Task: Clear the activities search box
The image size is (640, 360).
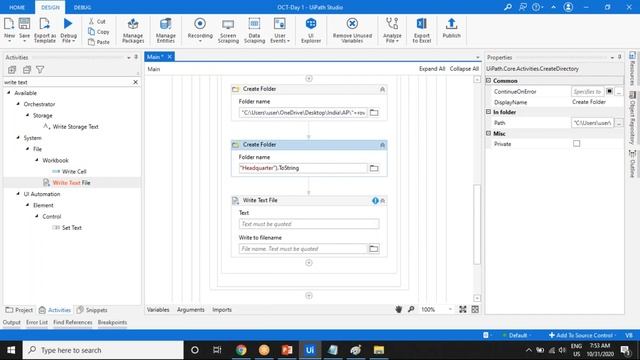Action: 136,82
